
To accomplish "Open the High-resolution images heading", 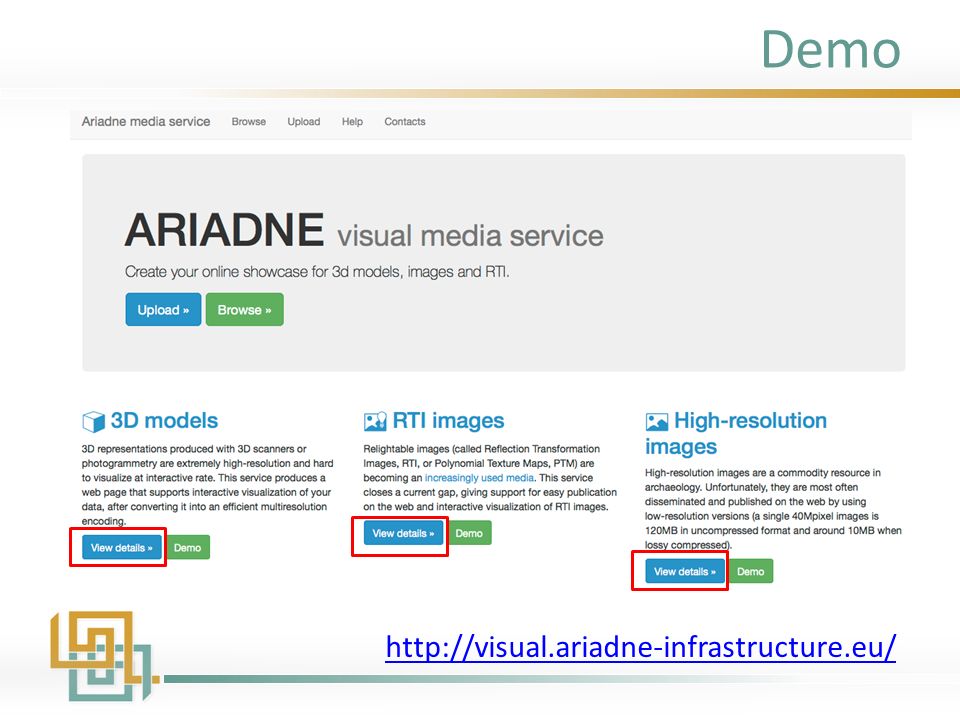I will tap(736, 433).
